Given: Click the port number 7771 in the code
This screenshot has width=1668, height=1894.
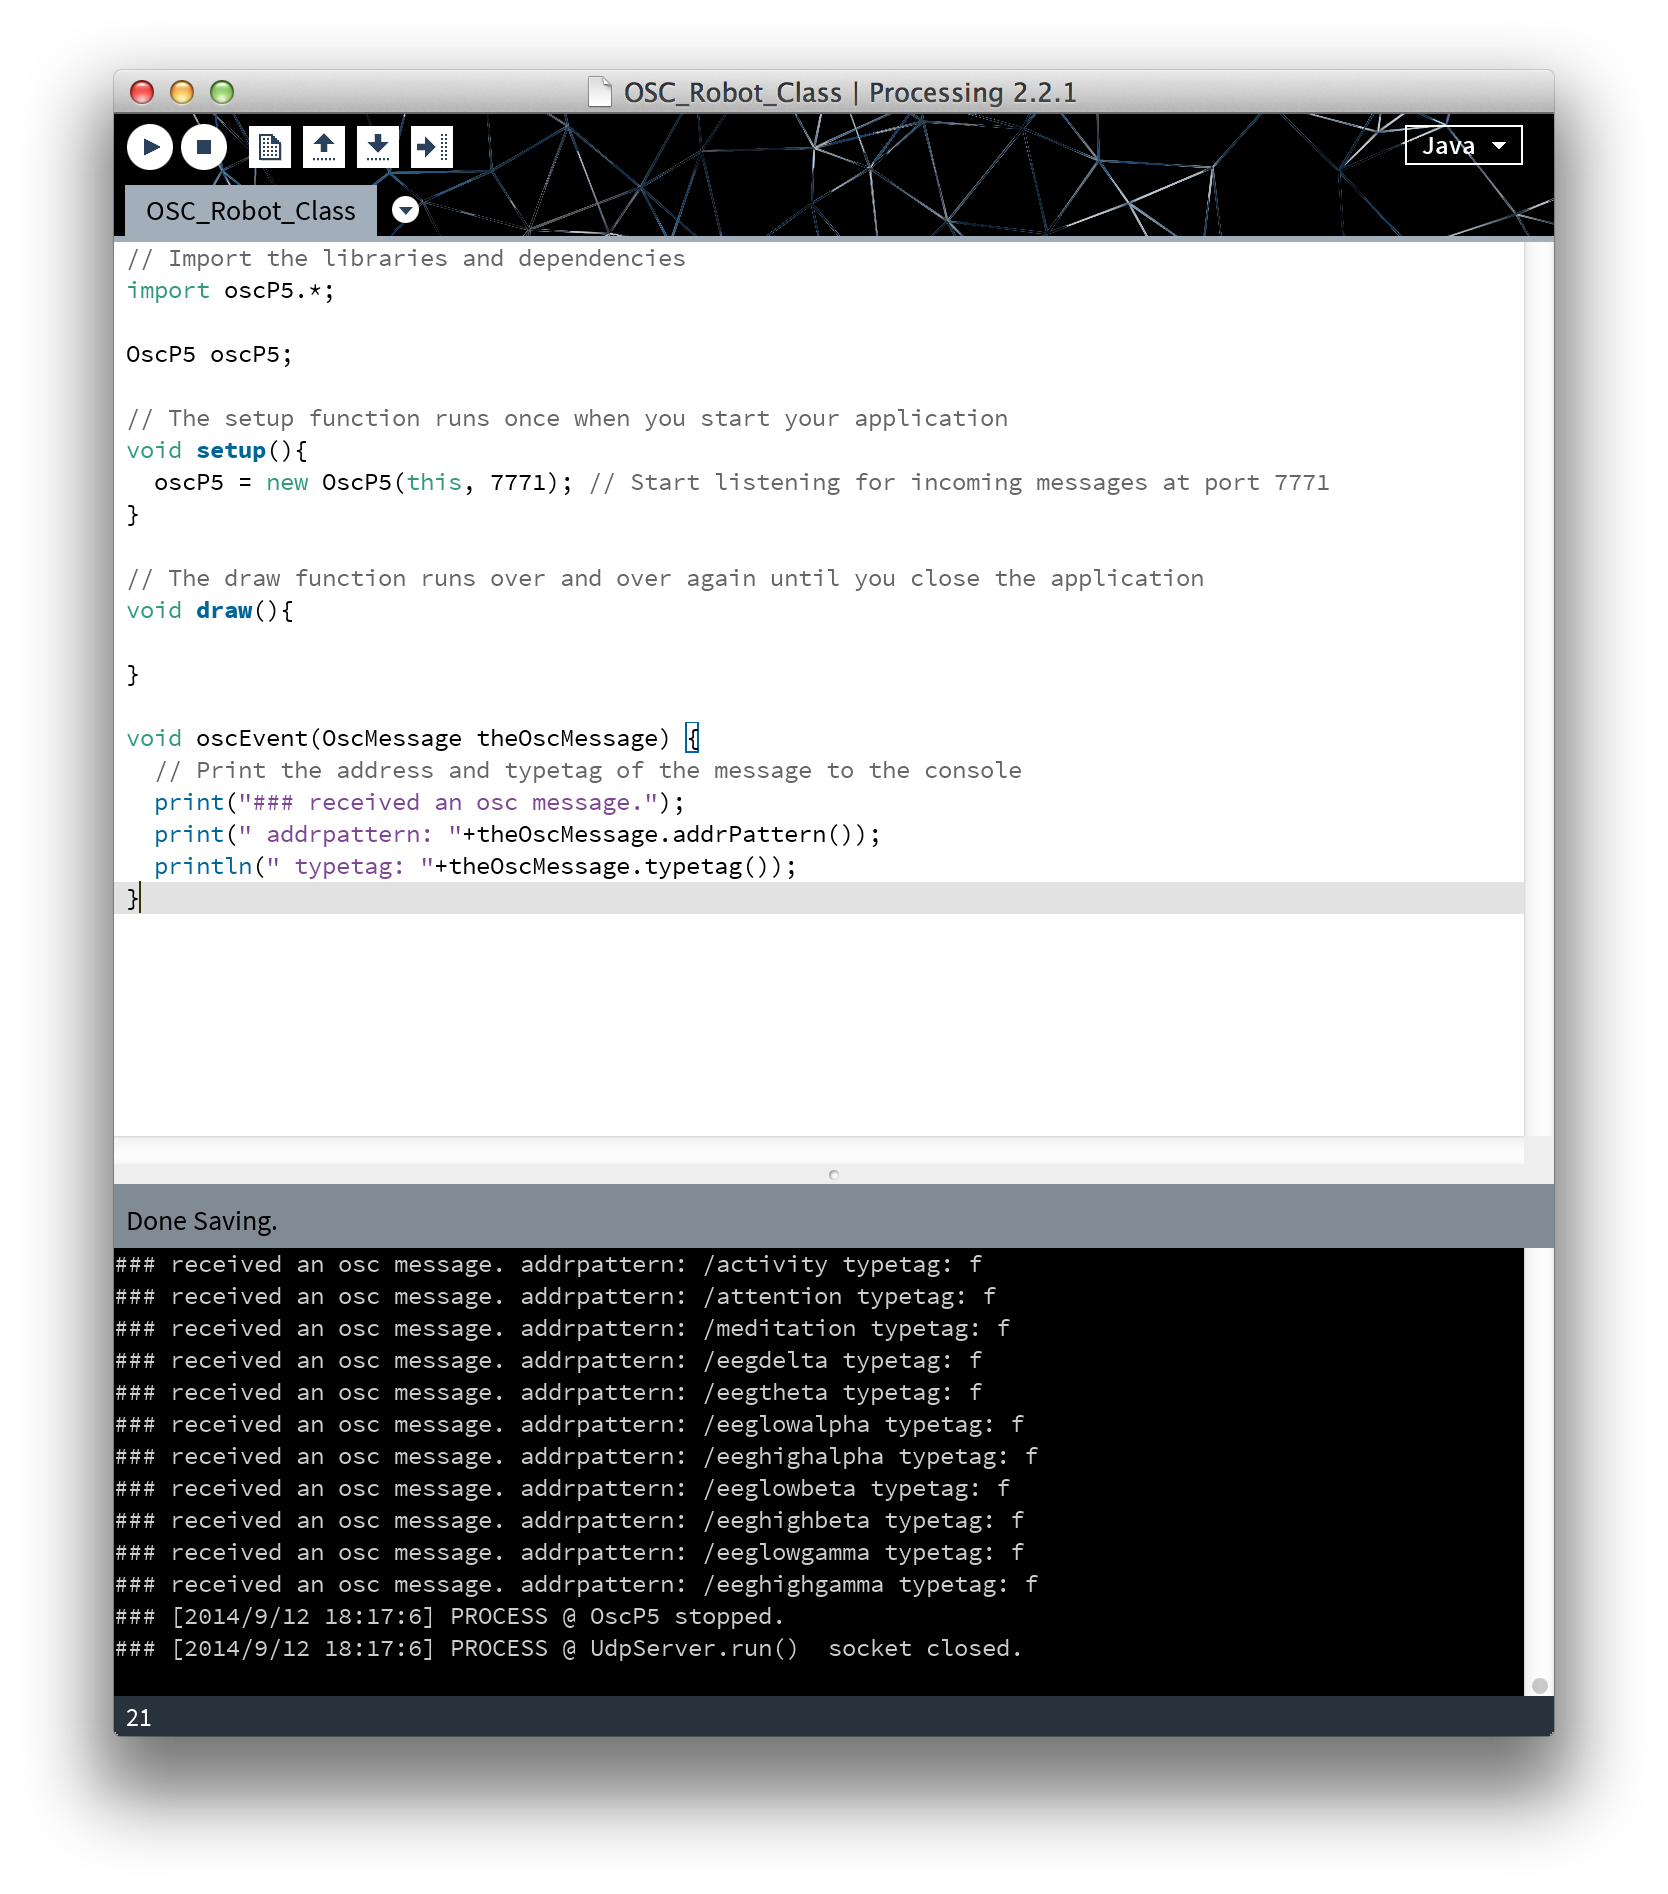Looking at the screenshot, I should click(x=517, y=483).
